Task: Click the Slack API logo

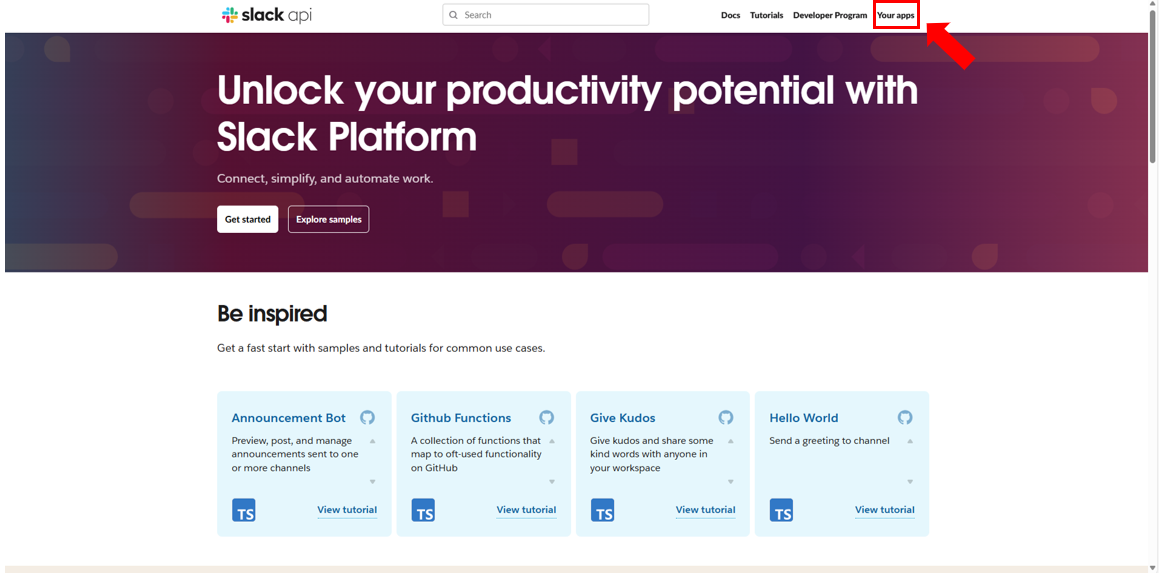Action: pos(267,15)
